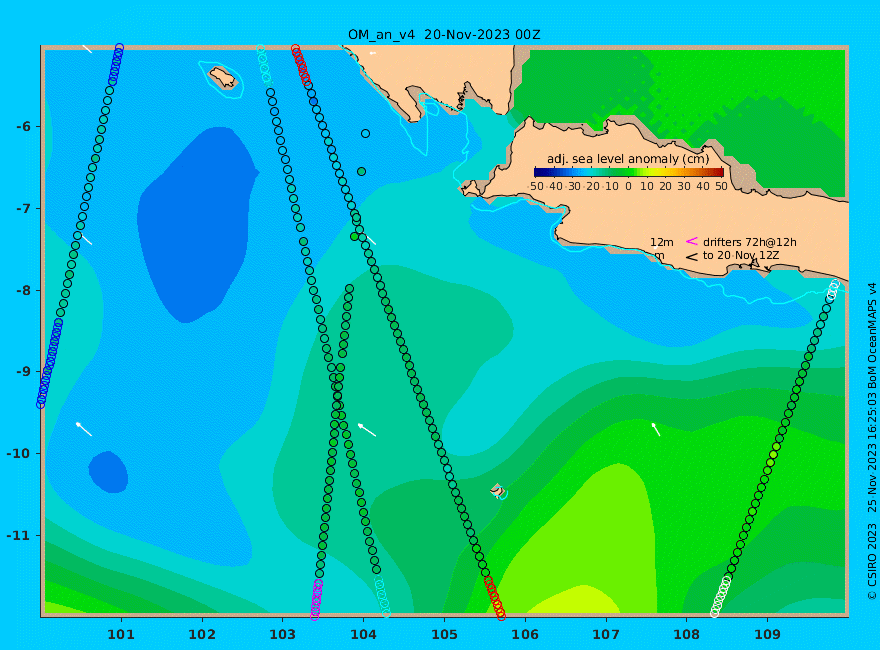Click latitude axis label -8
The width and height of the screenshot is (880, 650).
tap(23, 290)
